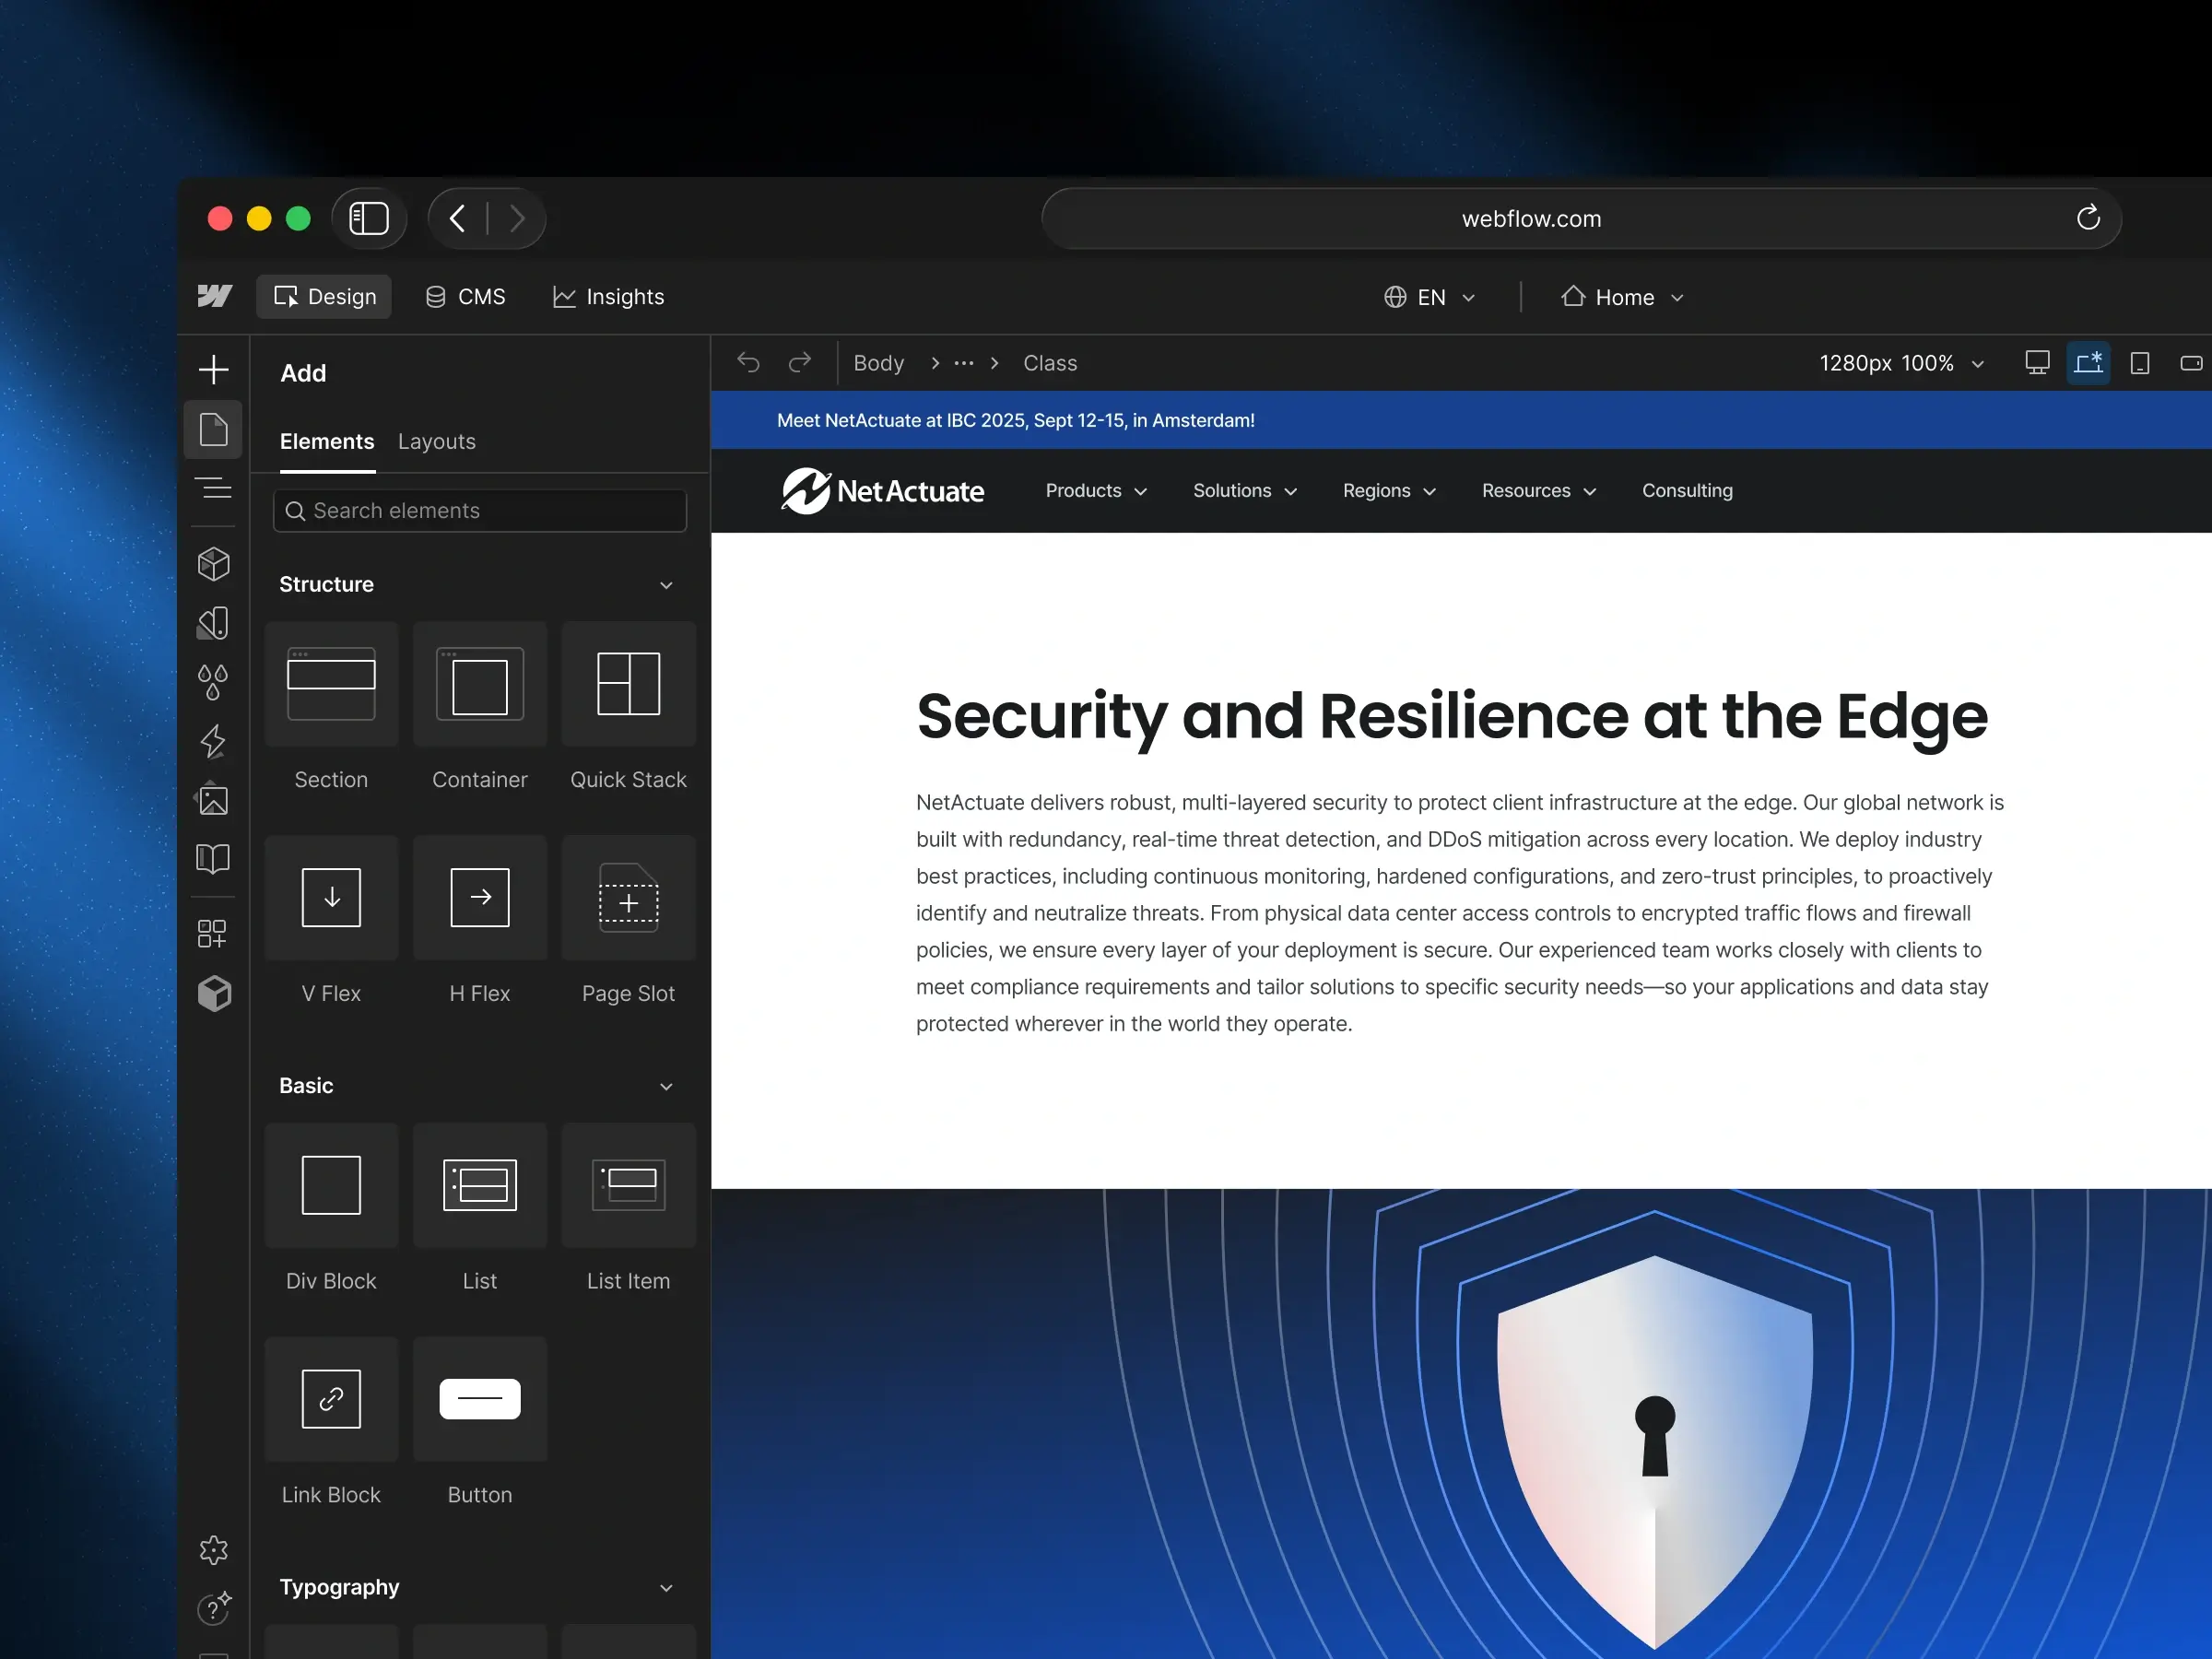Click the webflow.com address bar
The height and width of the screenshot is (1659, 2212).
1581,218
